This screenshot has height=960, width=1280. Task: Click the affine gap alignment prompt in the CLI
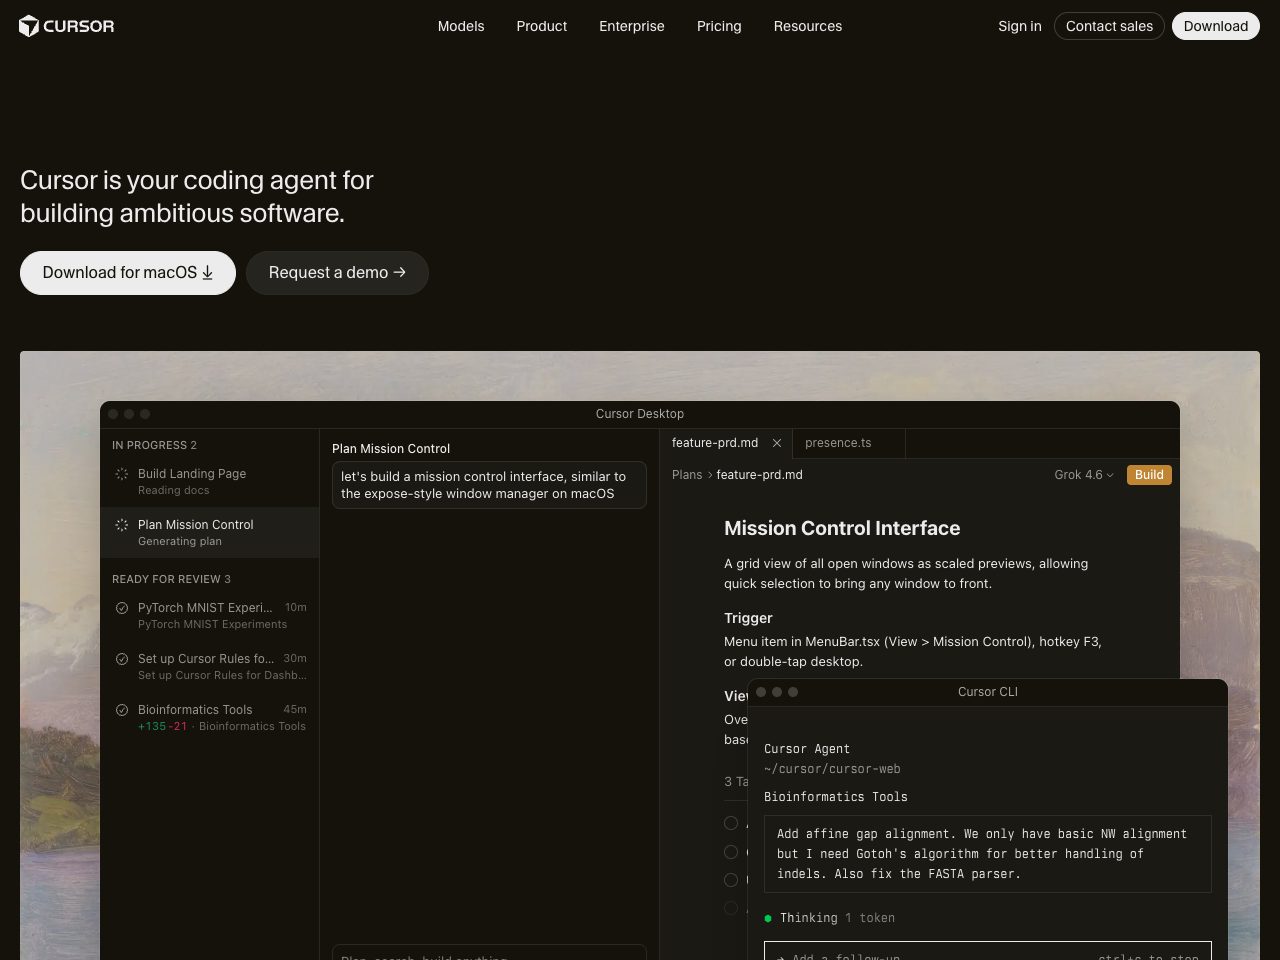(988, 854)
